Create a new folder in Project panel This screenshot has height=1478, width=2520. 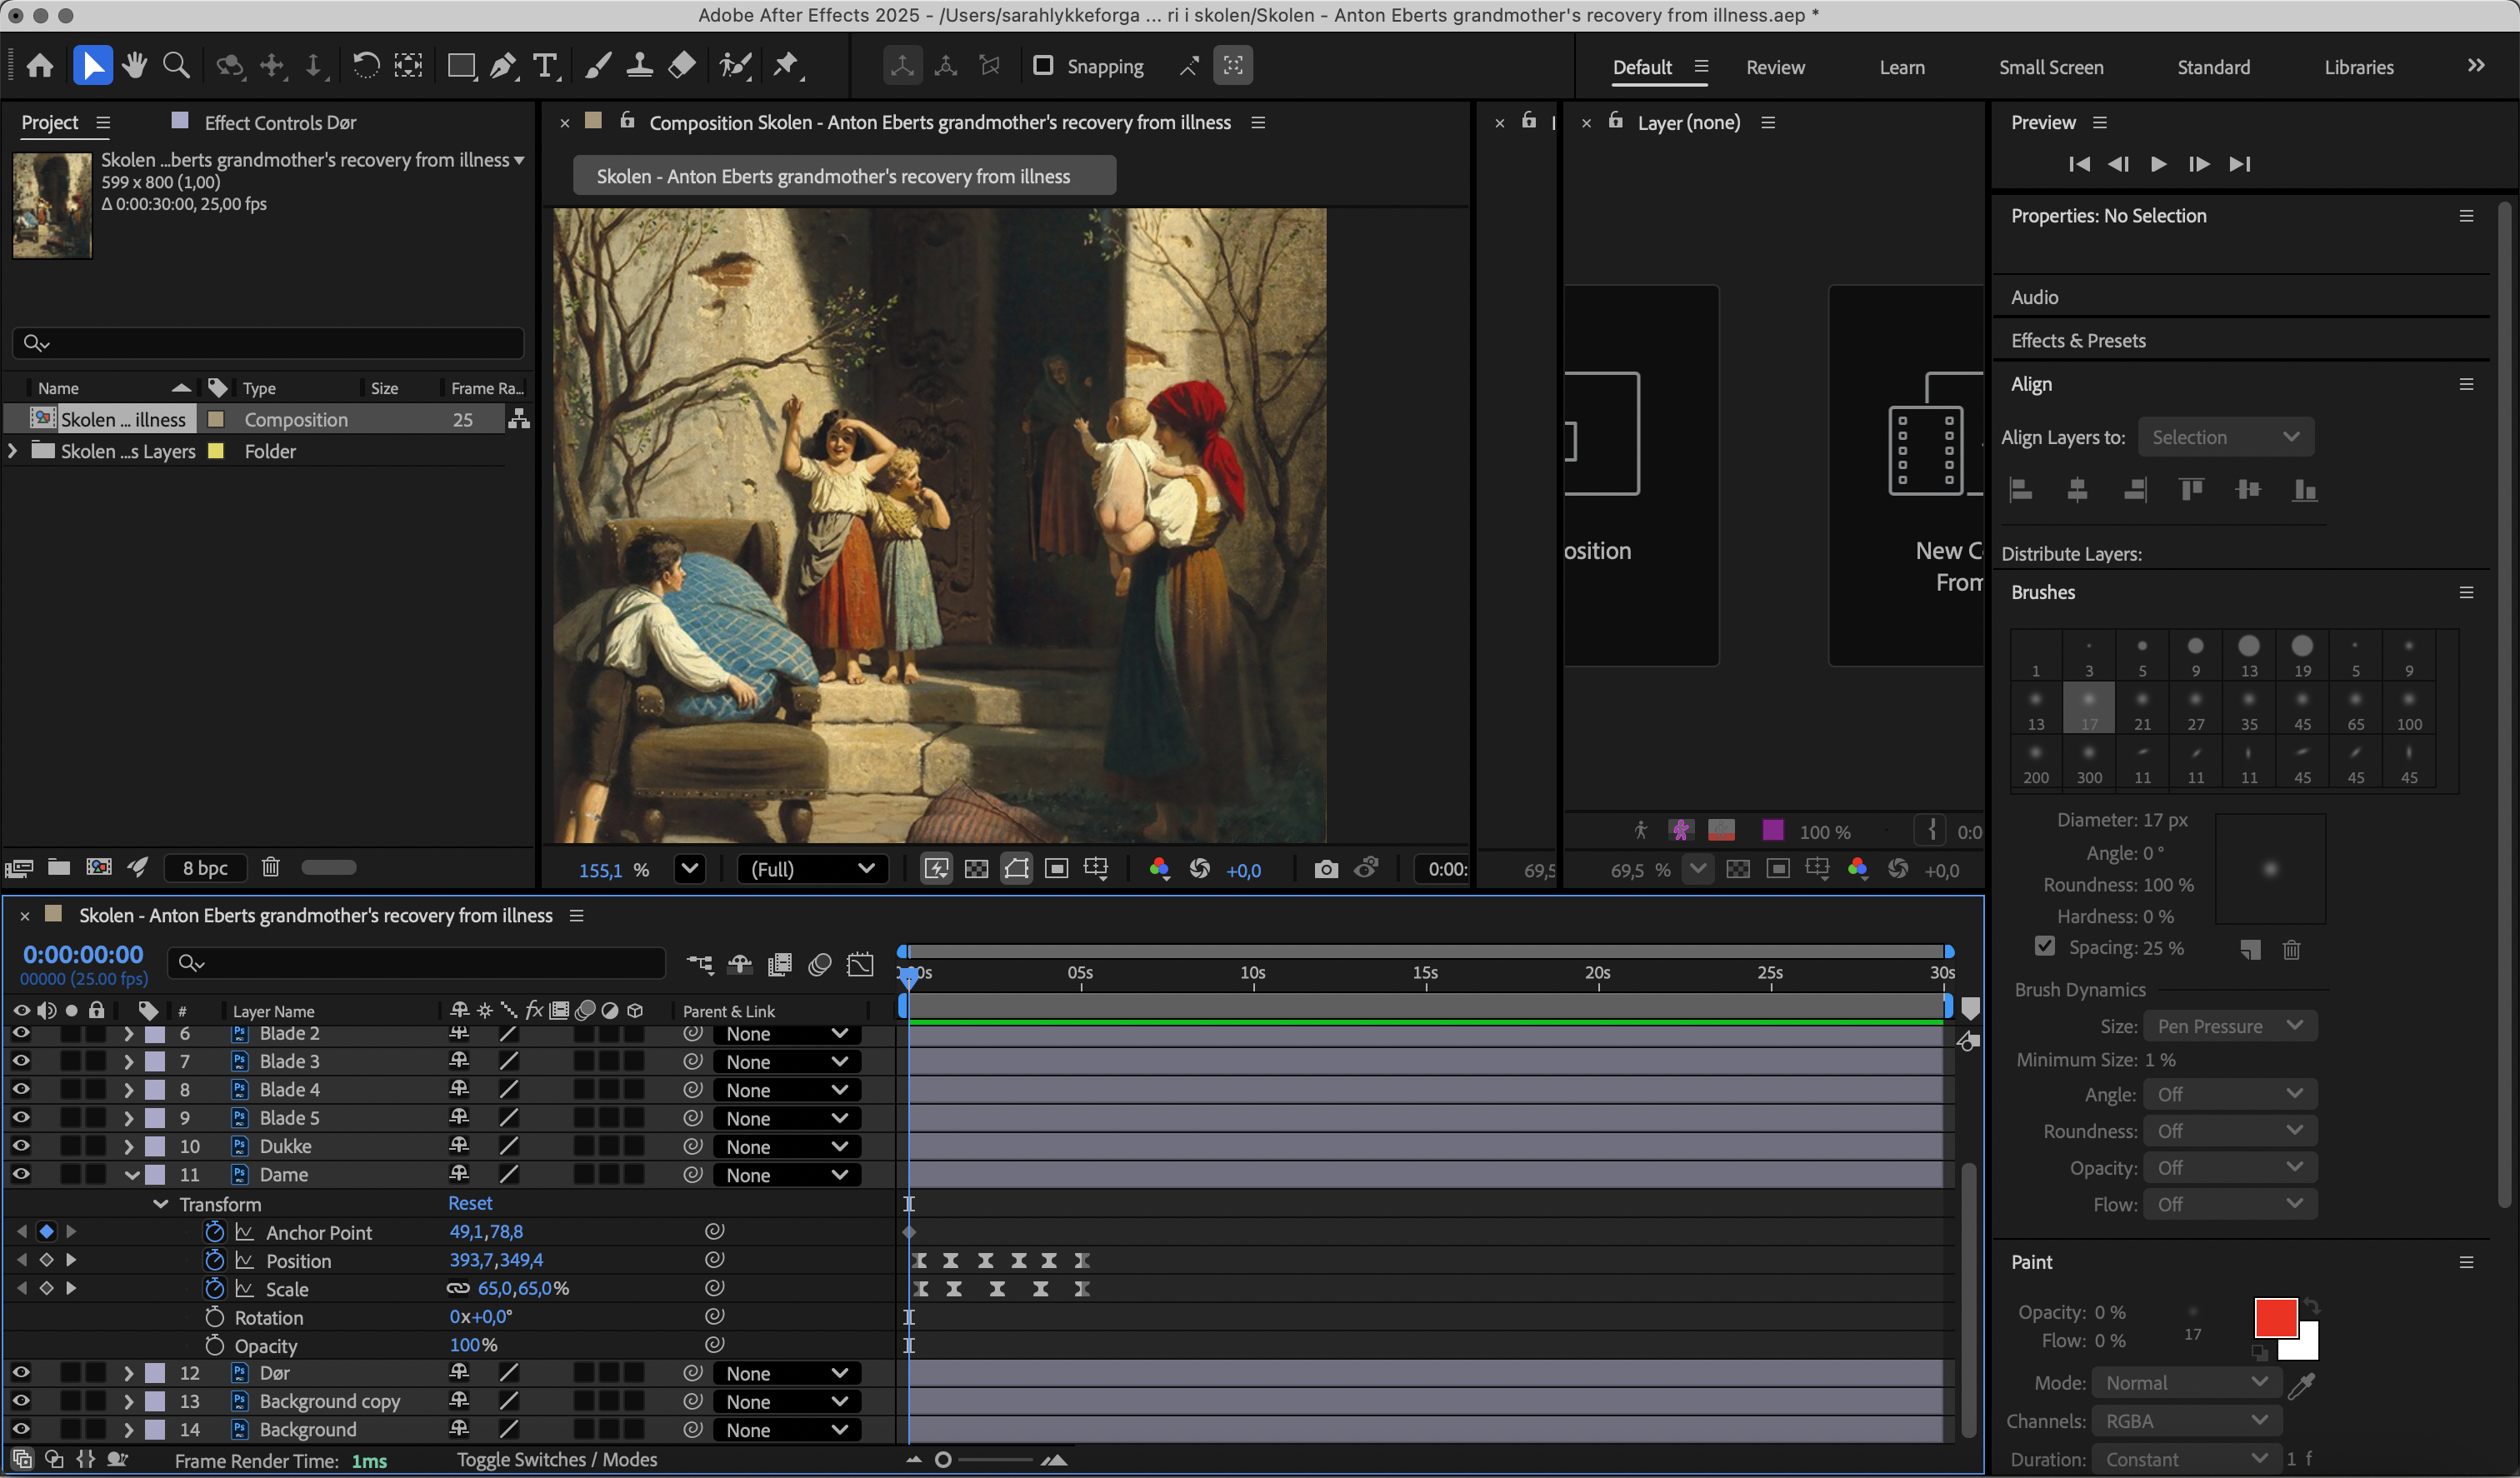point(59,867)
